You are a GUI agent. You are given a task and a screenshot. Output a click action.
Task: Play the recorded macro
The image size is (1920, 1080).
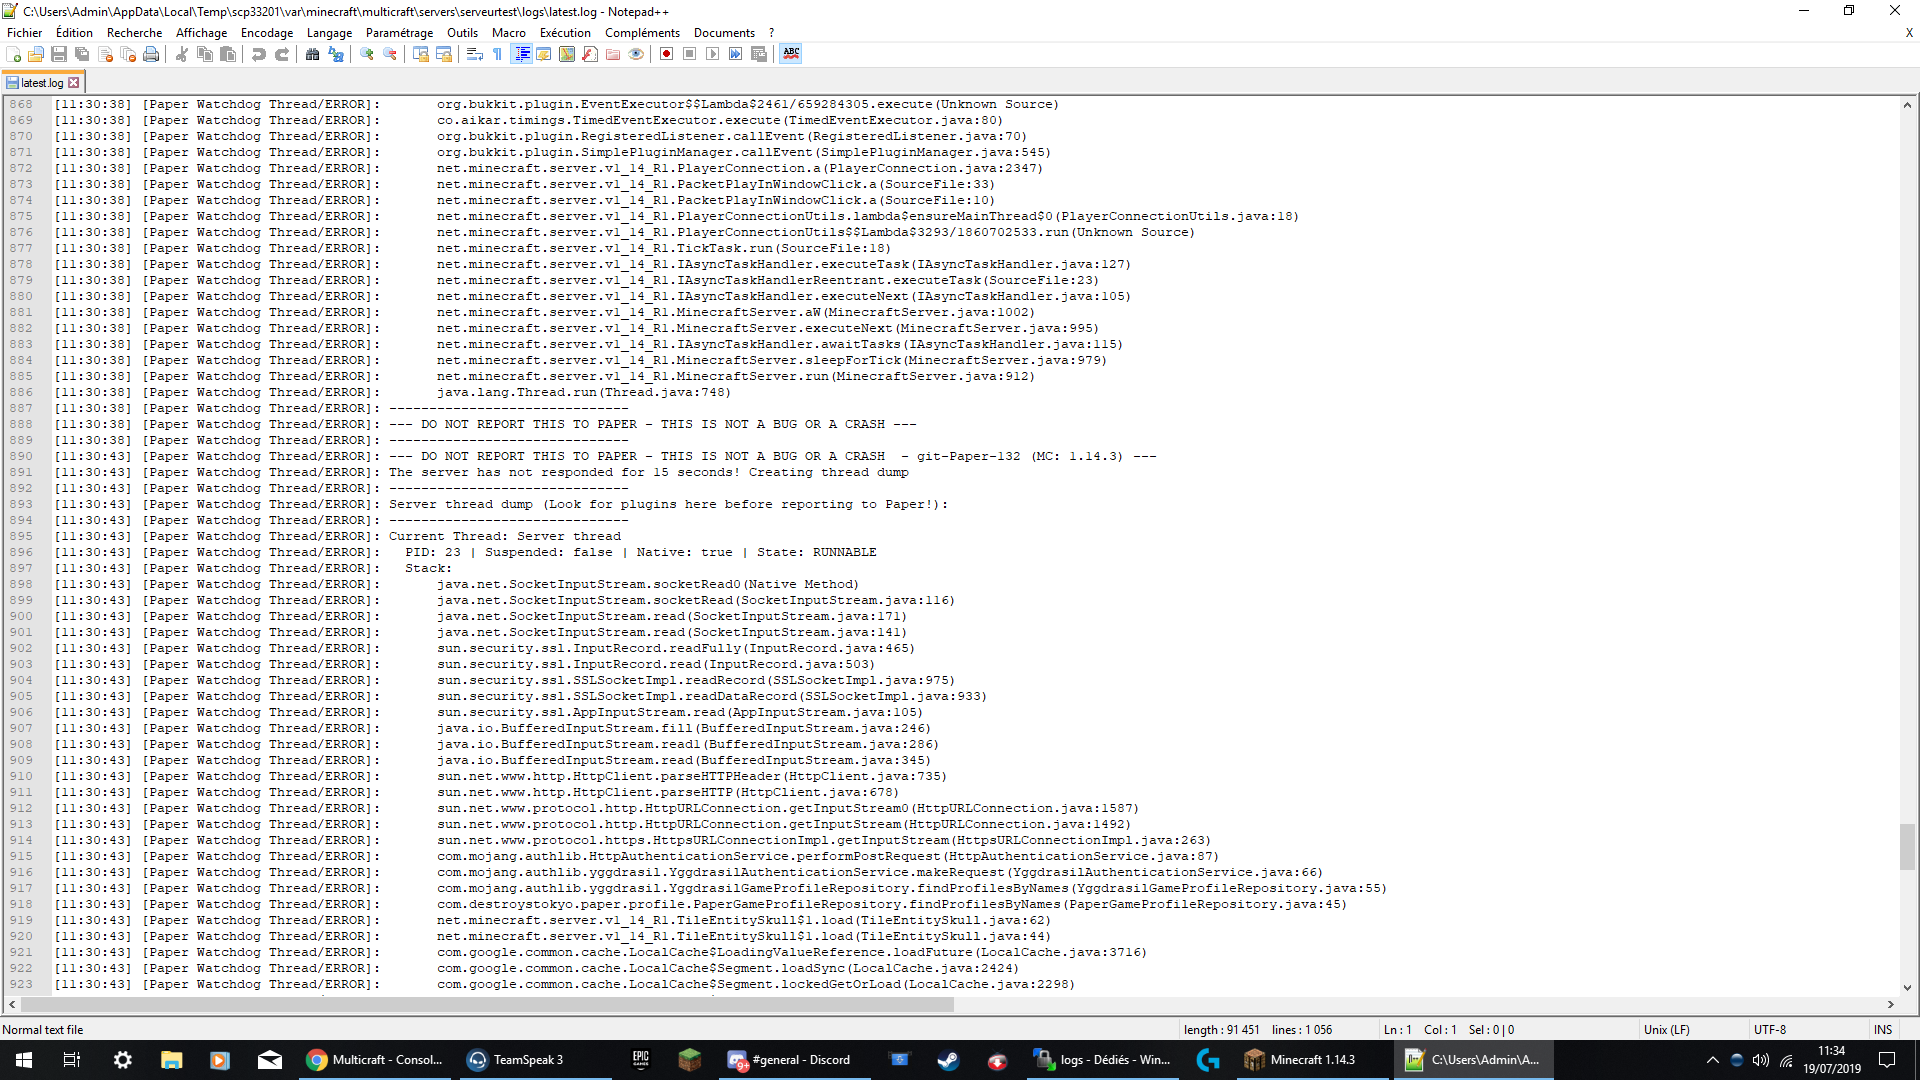tap(712, 55)
